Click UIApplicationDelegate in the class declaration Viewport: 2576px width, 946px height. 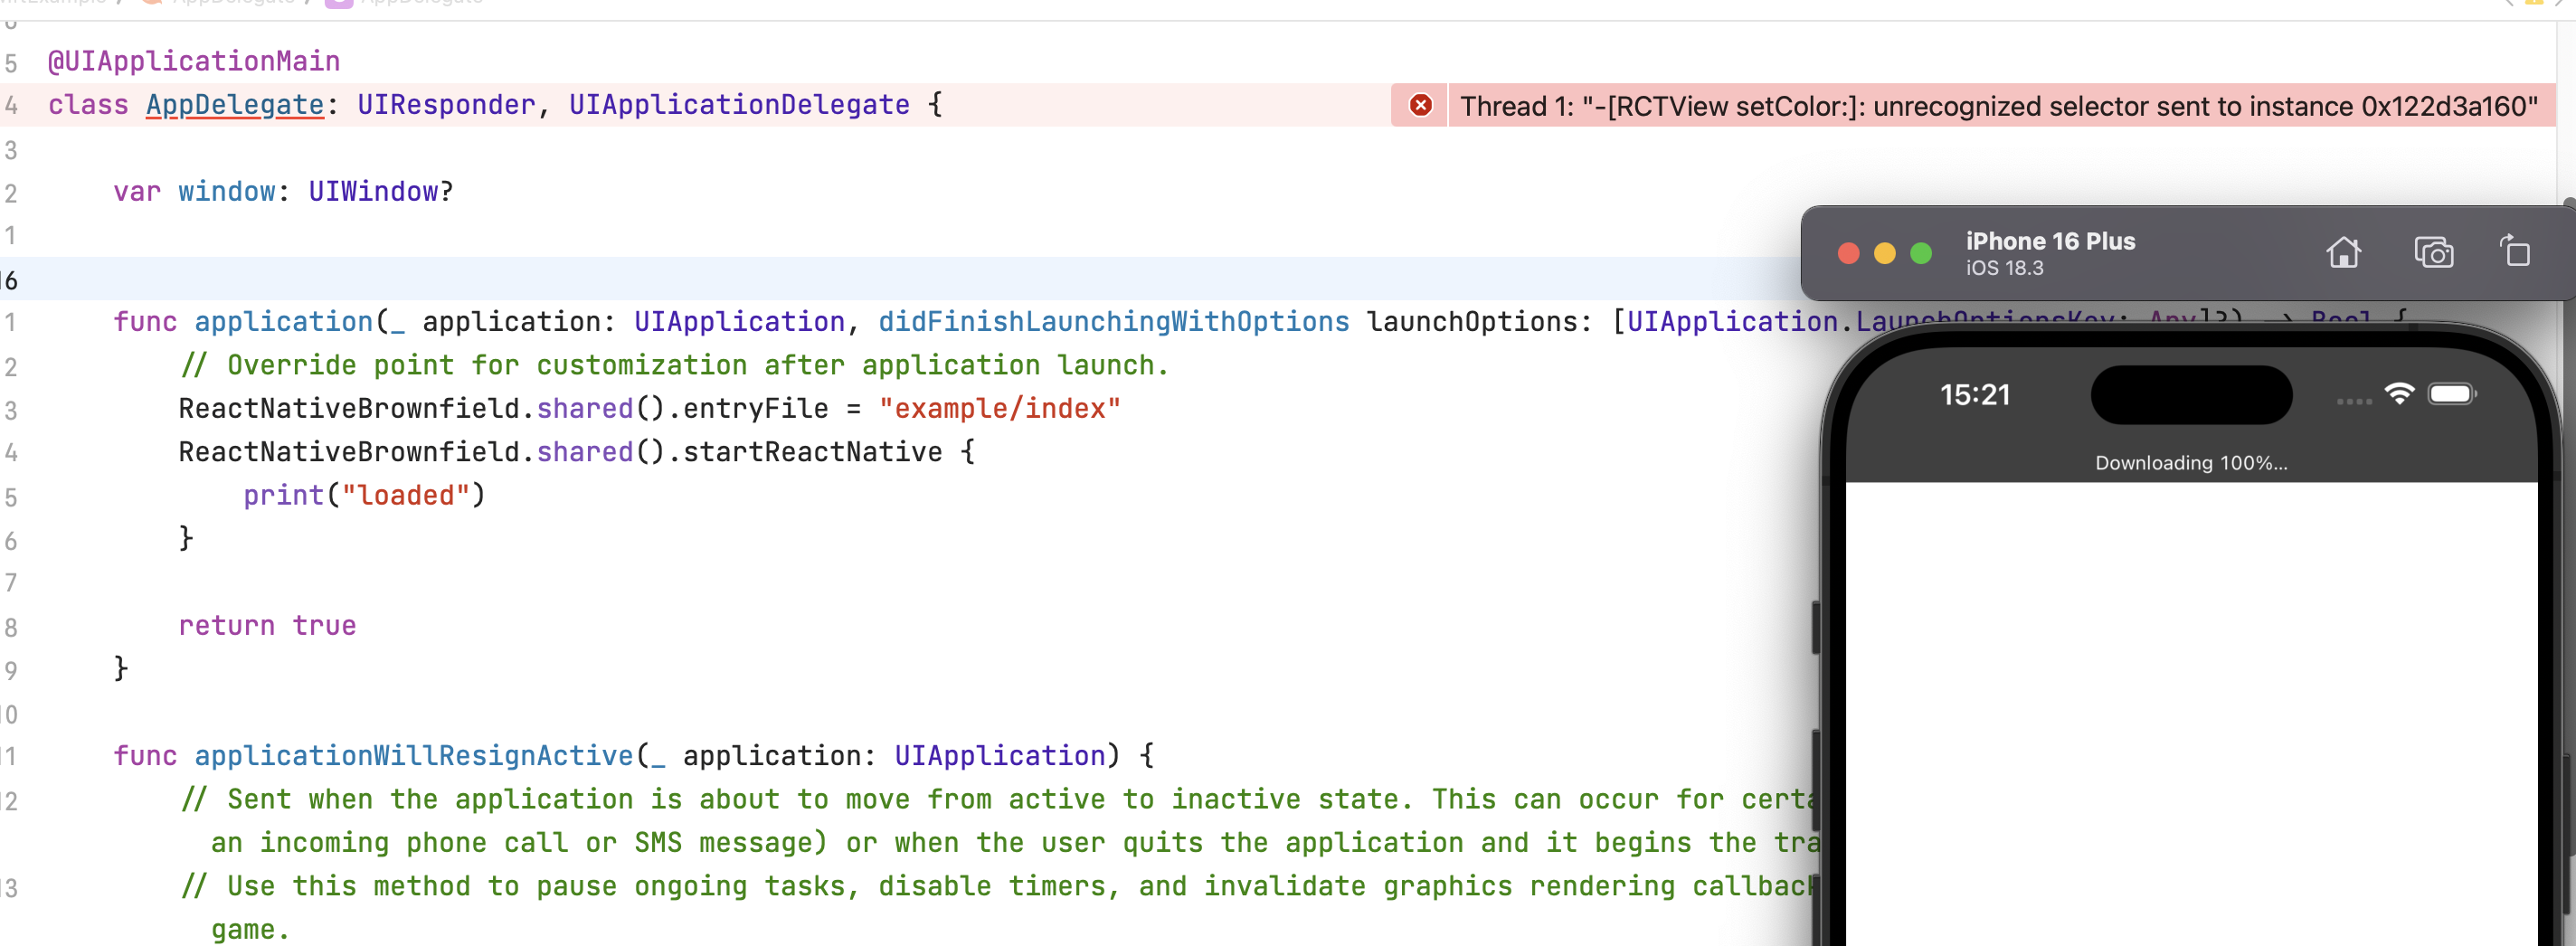(x=739, y=105)
